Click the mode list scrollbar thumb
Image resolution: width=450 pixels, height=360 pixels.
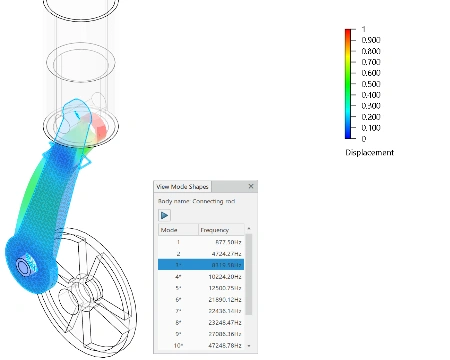[249, 274]
